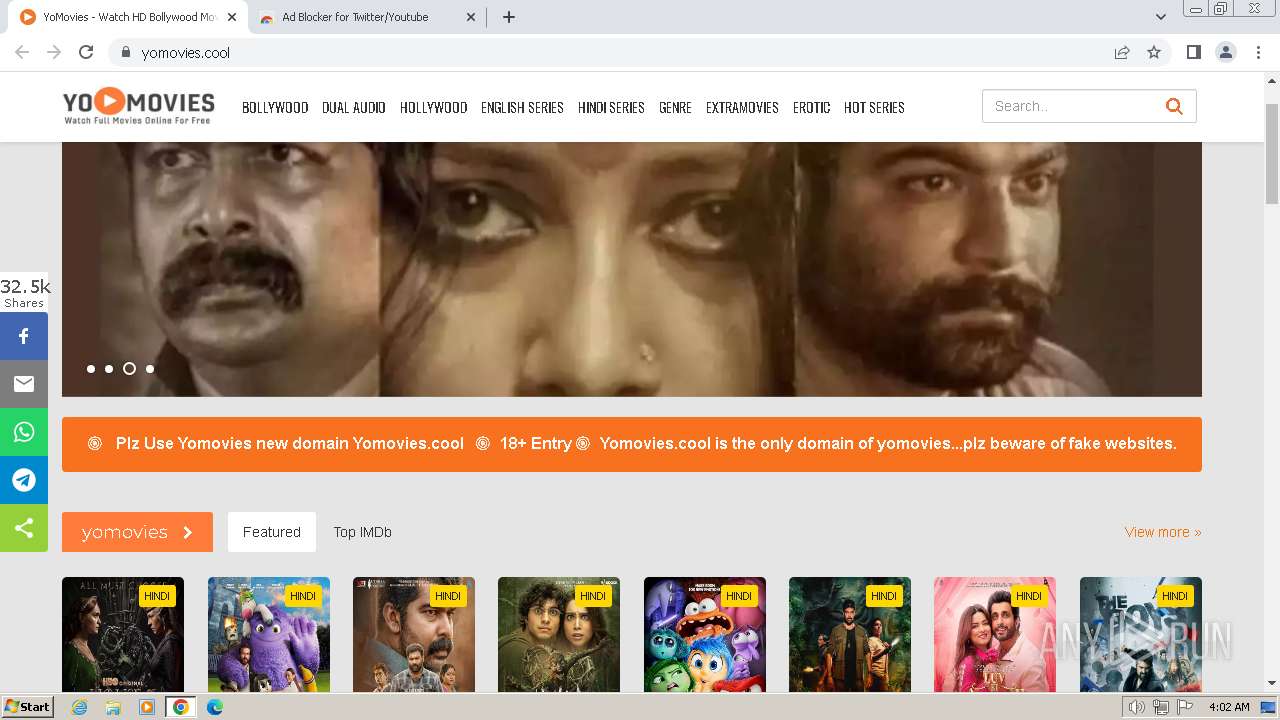Select the active third slider dot
Image resolution: width=1280 pixels, height=720 pixels.
click(x=129, y=369)
